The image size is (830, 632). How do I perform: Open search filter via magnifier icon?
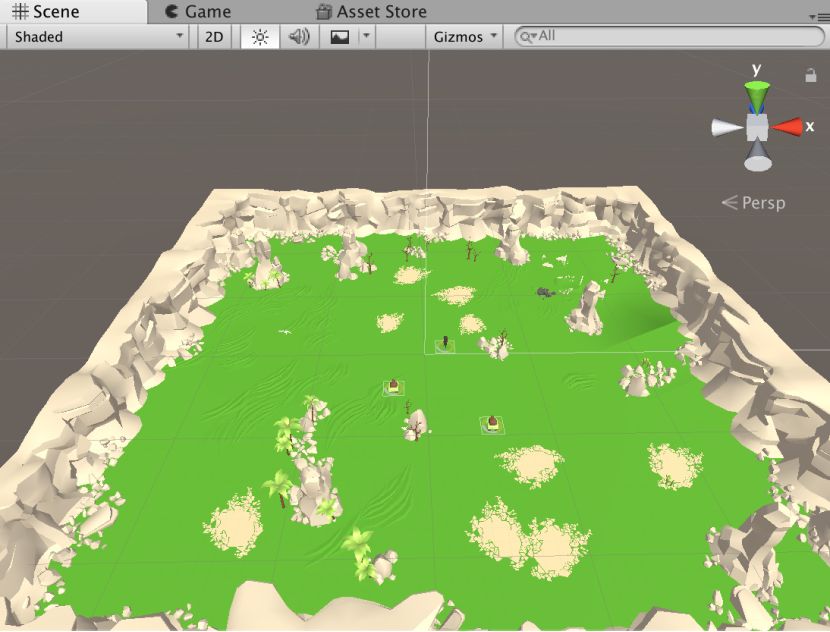tap(527, 37)
